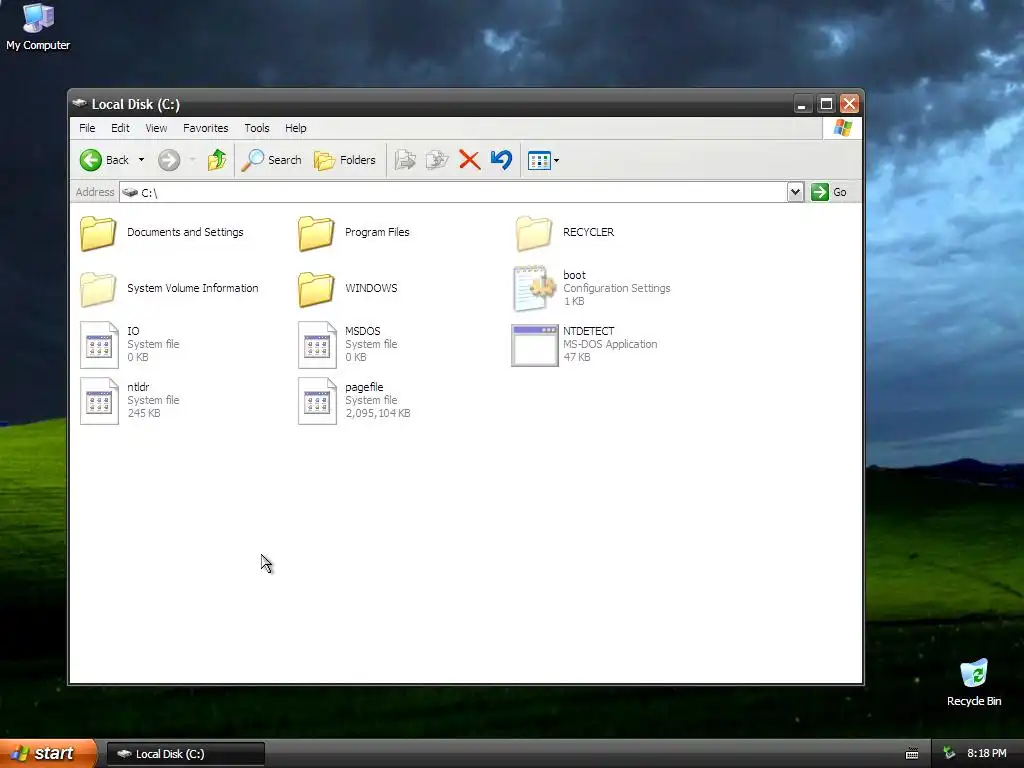Select the WINDOWS folder icon
This screenshot has height=768, width=1024.
point(316,289)
